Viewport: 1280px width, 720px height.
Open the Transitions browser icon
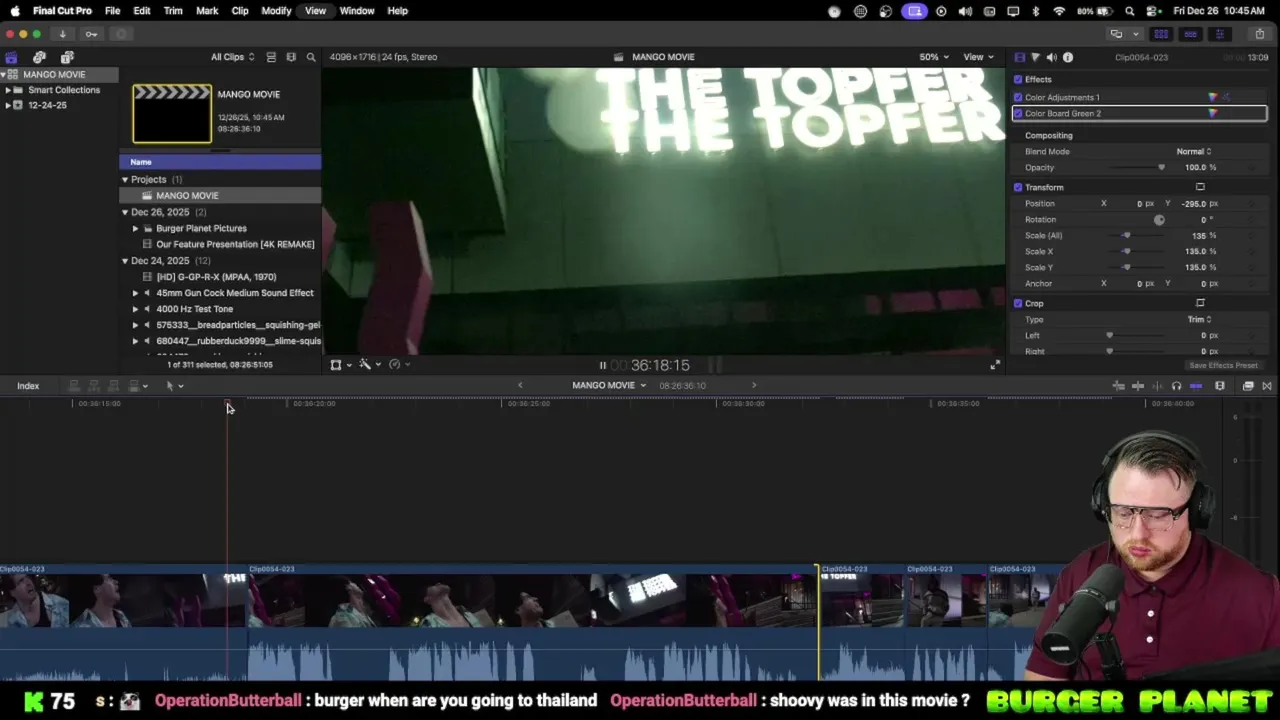[1267, 386]
